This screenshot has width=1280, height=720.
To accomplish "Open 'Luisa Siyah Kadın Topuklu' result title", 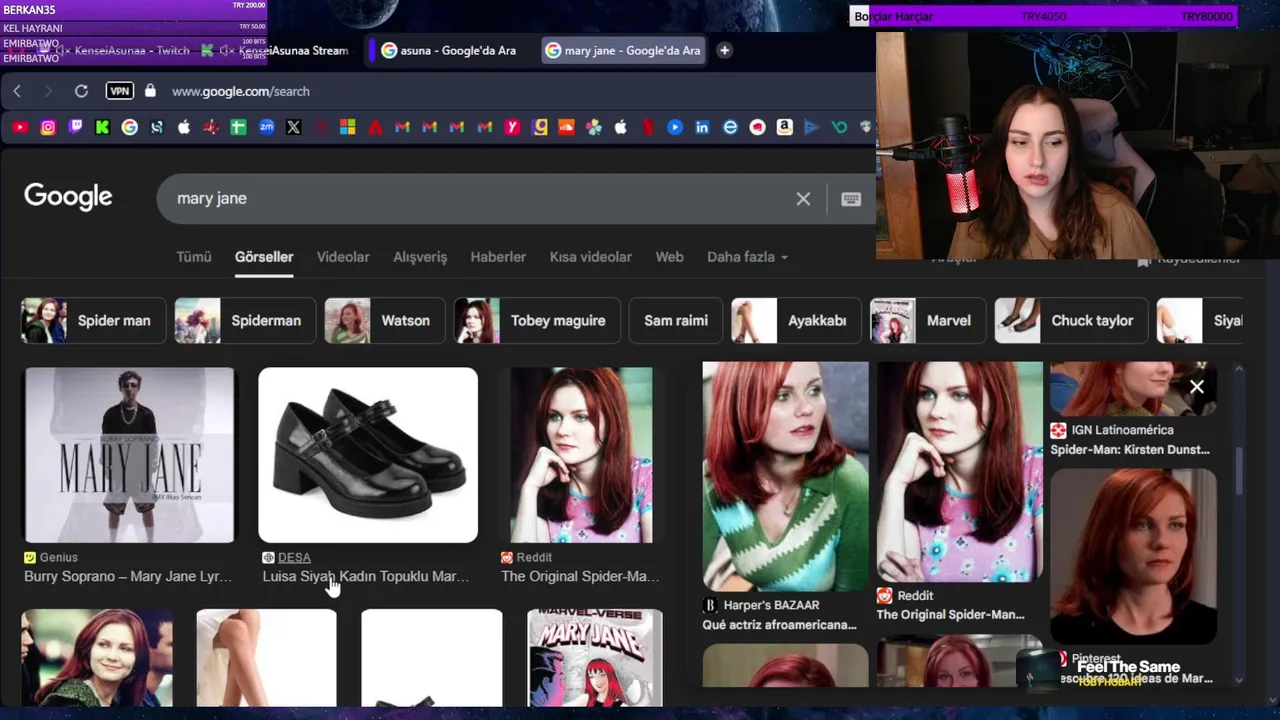I will [365, 576].
